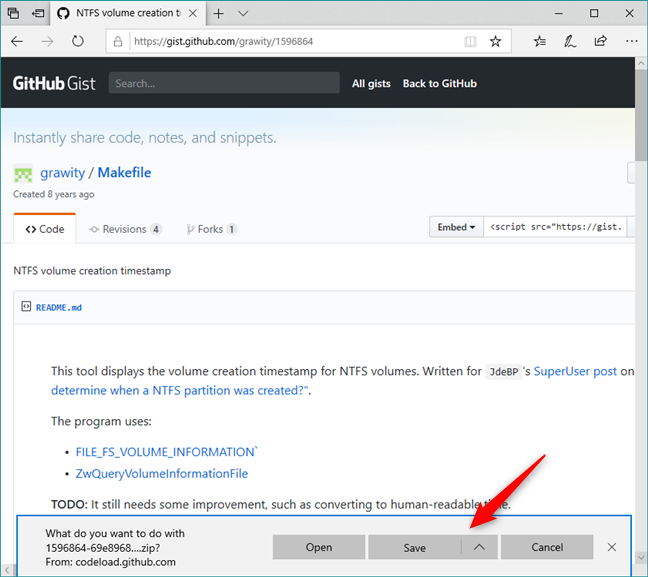Show tab previews chevron

click(243, 14)
